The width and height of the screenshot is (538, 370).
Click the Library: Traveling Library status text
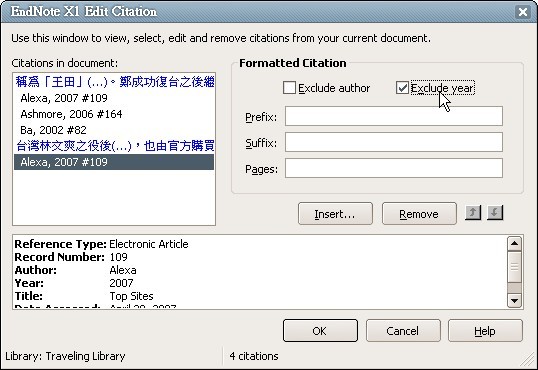click(65, 356)
